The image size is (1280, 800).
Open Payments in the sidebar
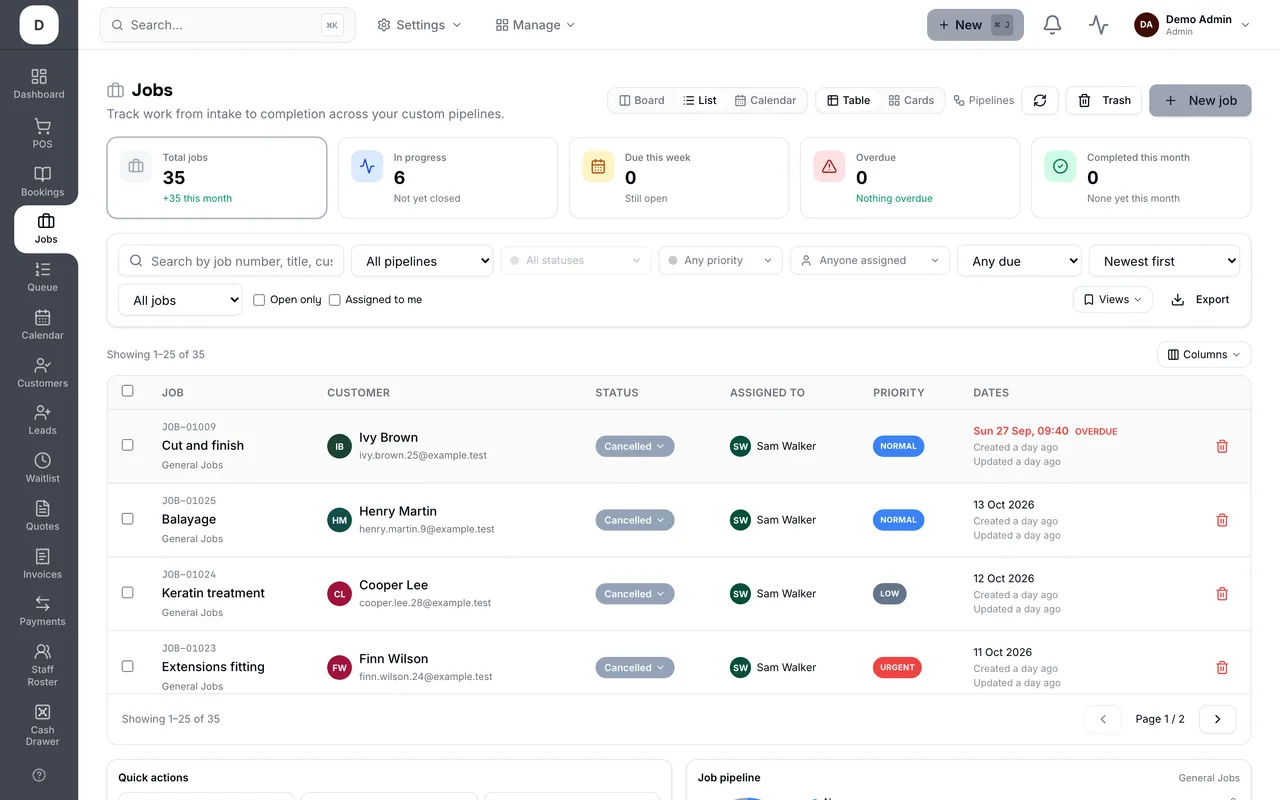[42, 610]
